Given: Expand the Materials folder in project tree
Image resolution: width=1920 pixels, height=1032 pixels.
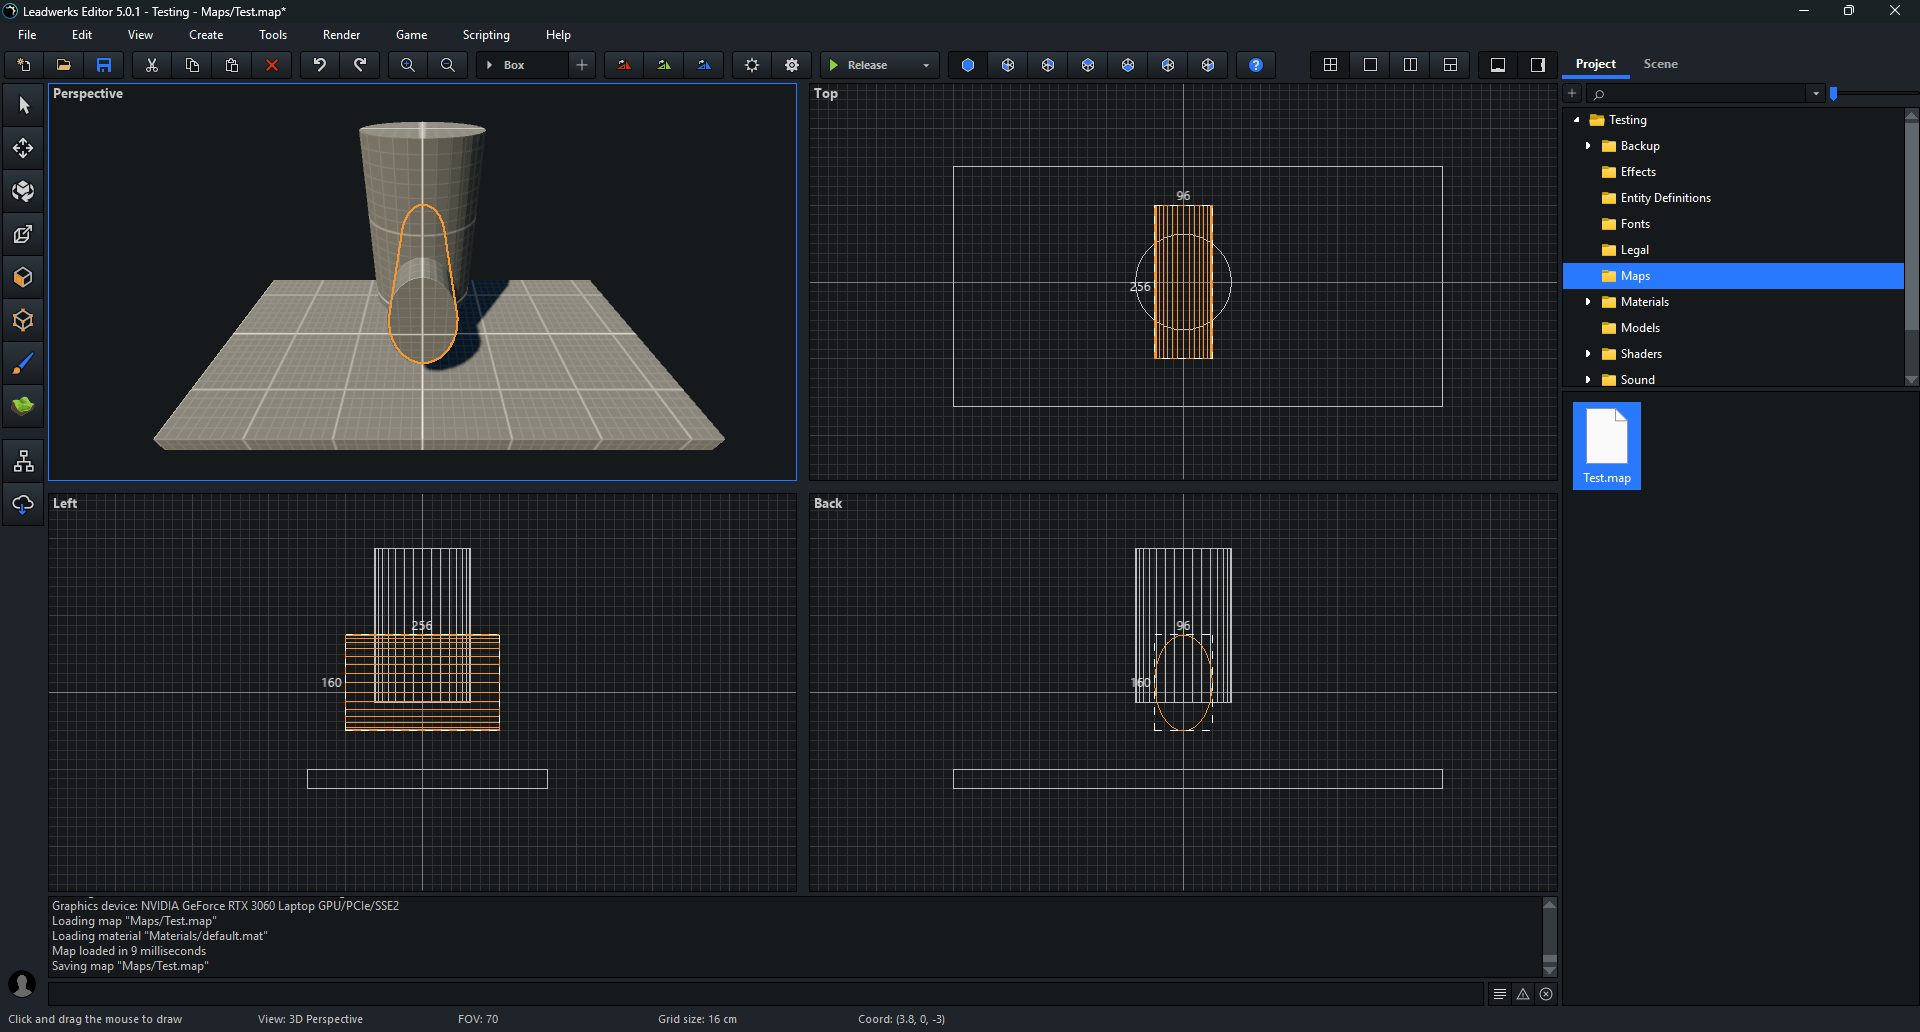Looking at the screenshot, I should point(1588,302).
